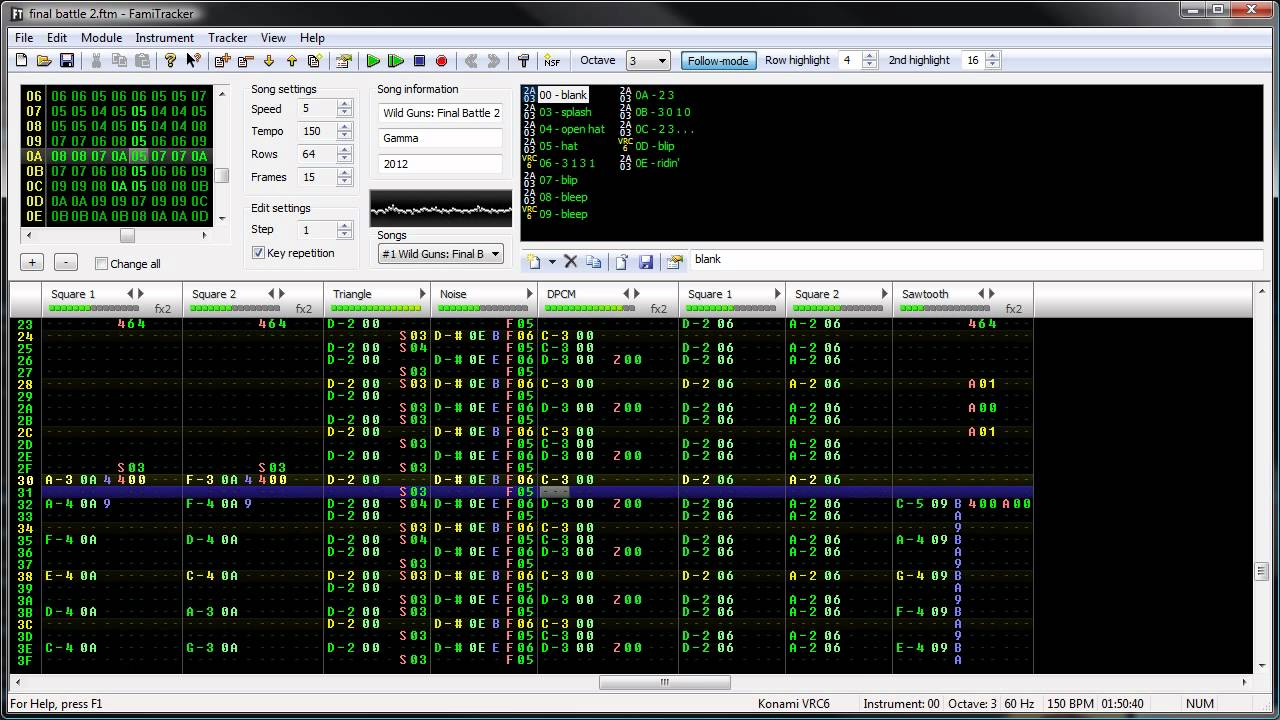Uncheck Key repetition

coord(258,253)
